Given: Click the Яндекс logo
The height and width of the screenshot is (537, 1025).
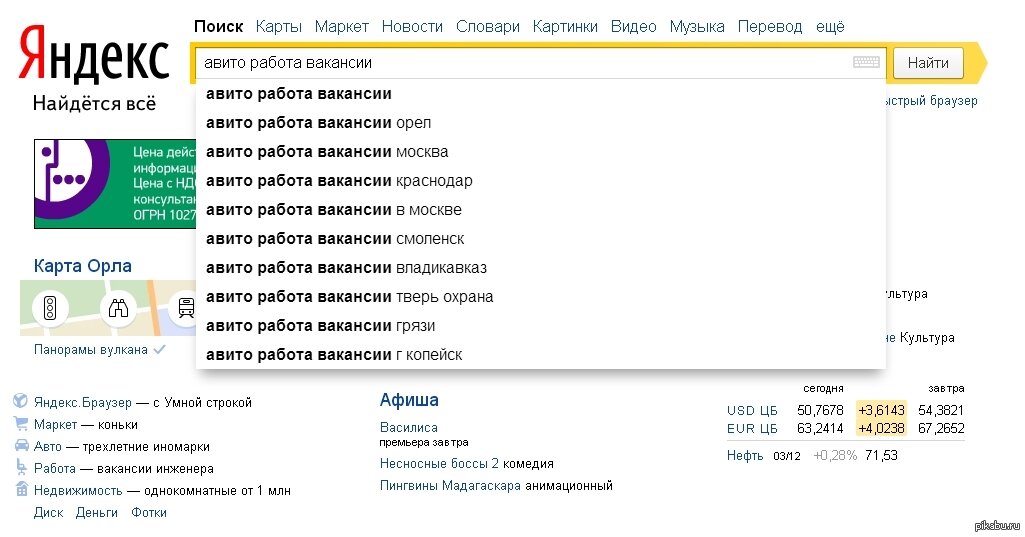Looking at the screenshot, I should pyautogui.click(x=93, y=54).
